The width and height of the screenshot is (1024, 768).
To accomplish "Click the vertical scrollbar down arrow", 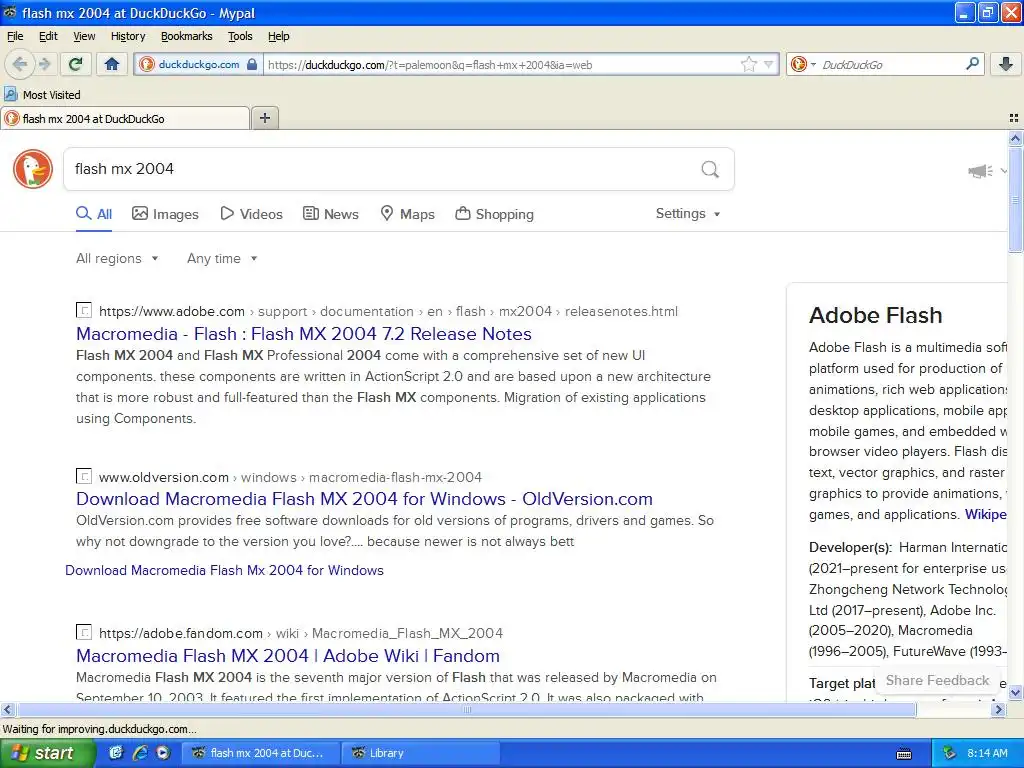I will [1015, 692].
